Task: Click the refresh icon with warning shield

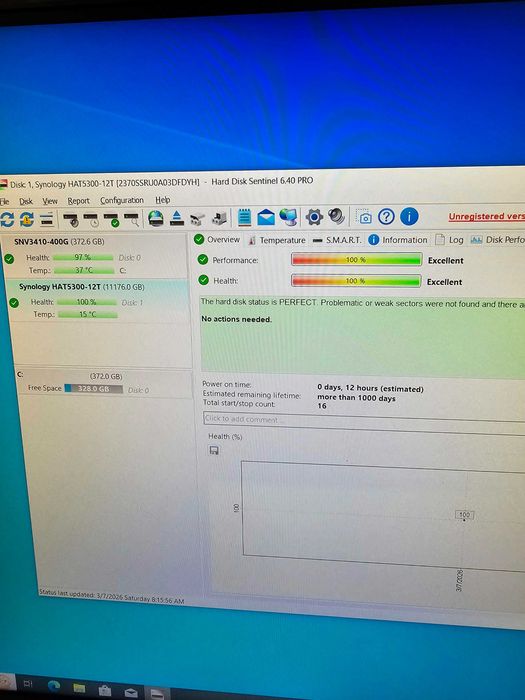Action: point(27,219)
